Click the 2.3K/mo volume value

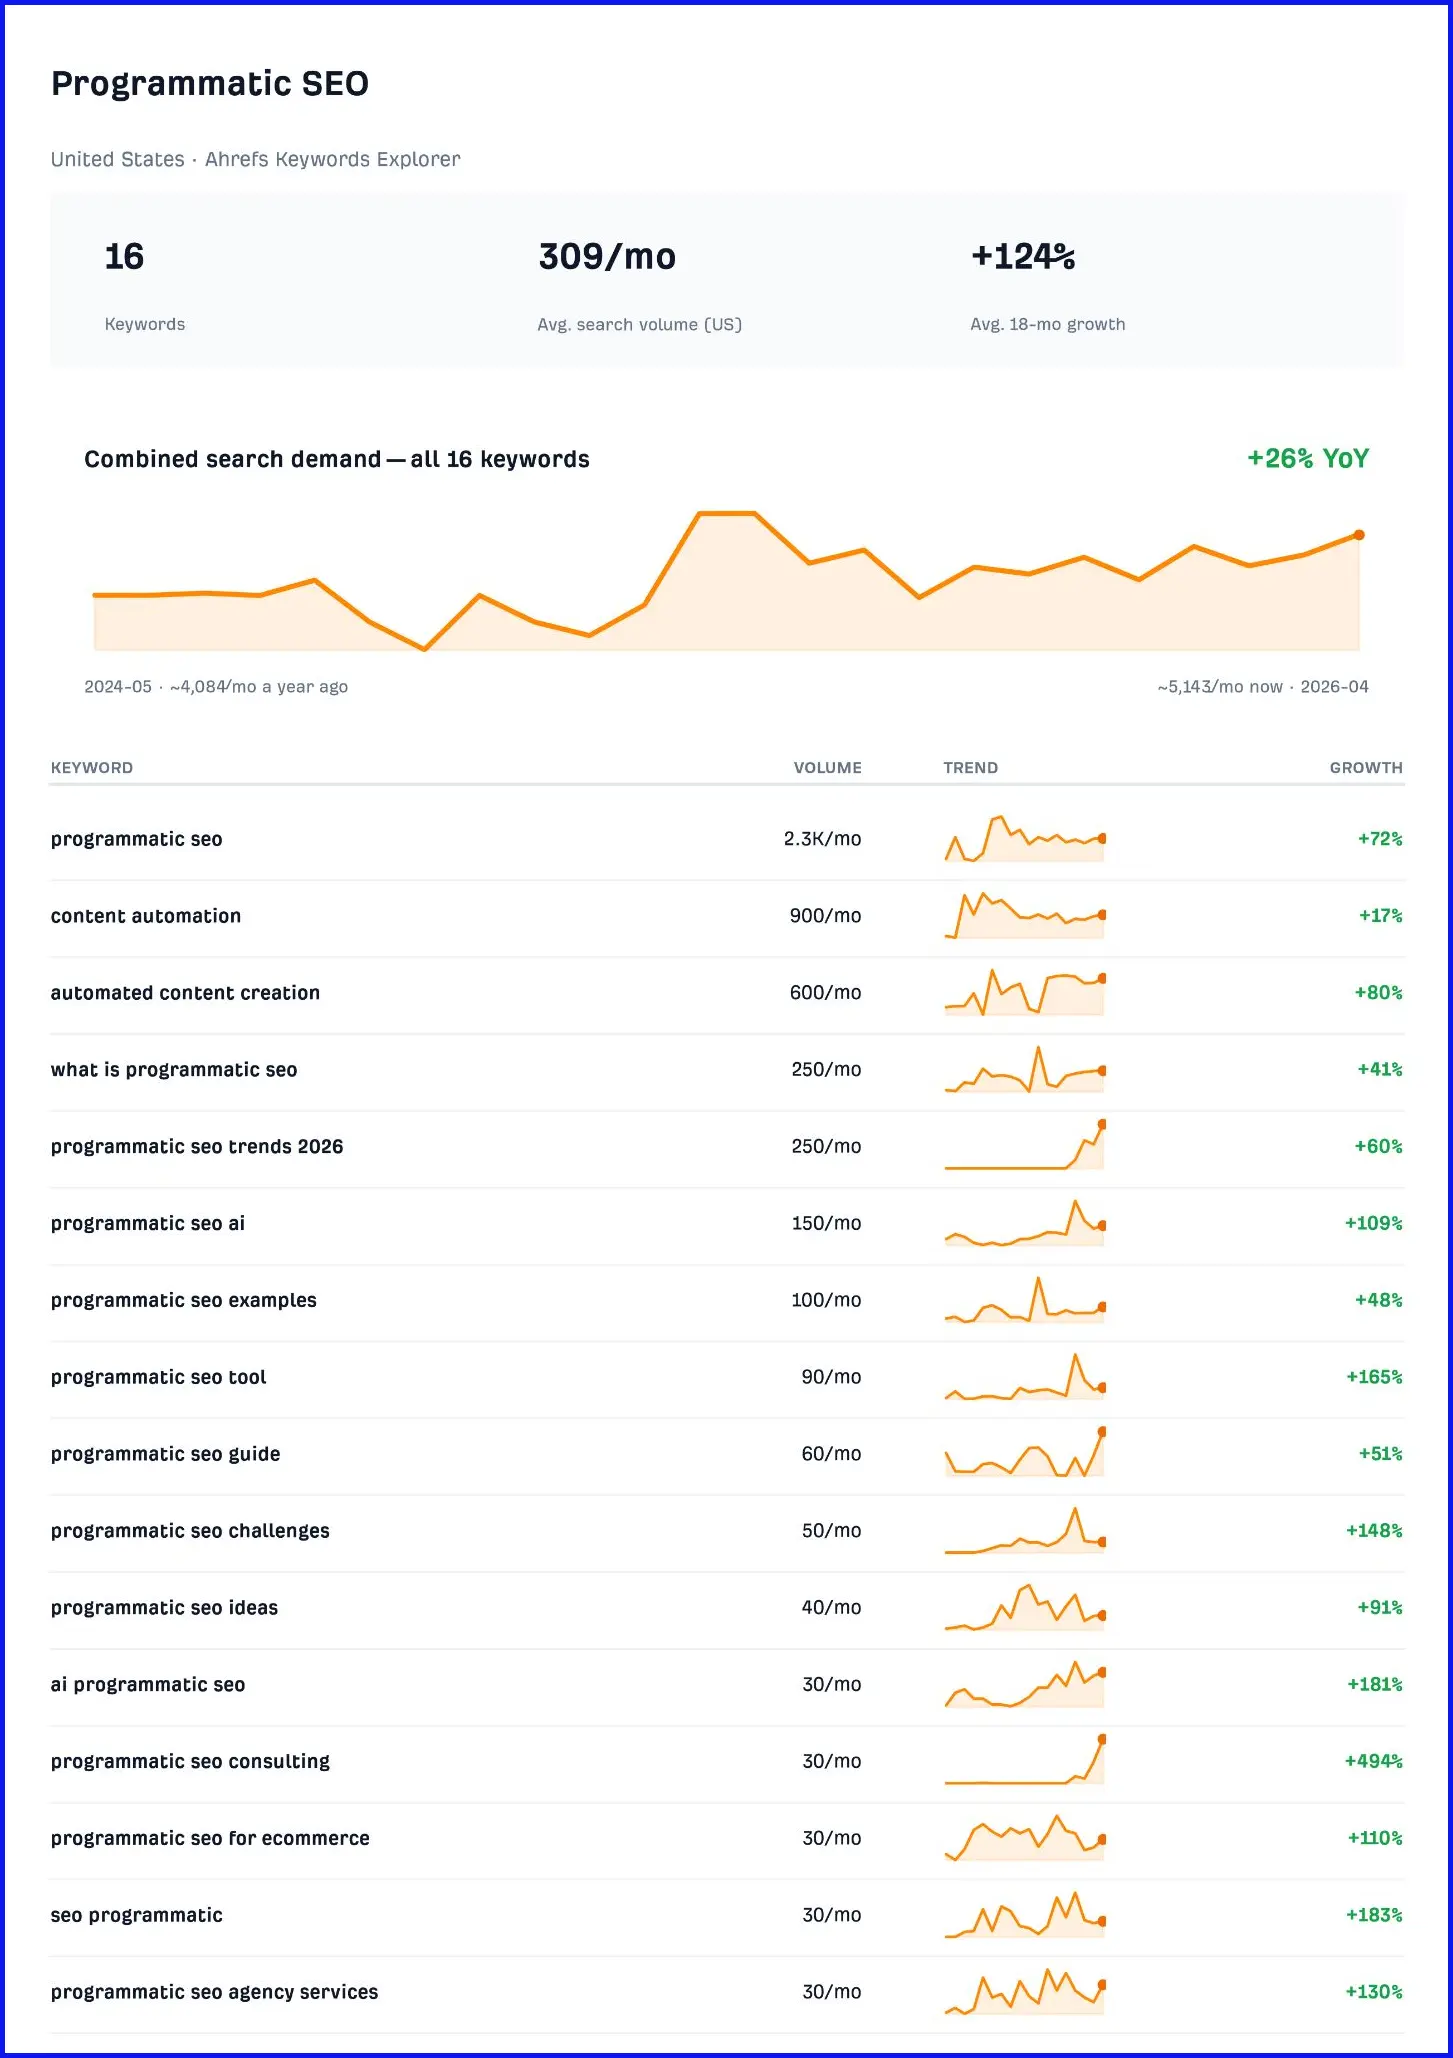pyautogui.click(x=823, y=839)
